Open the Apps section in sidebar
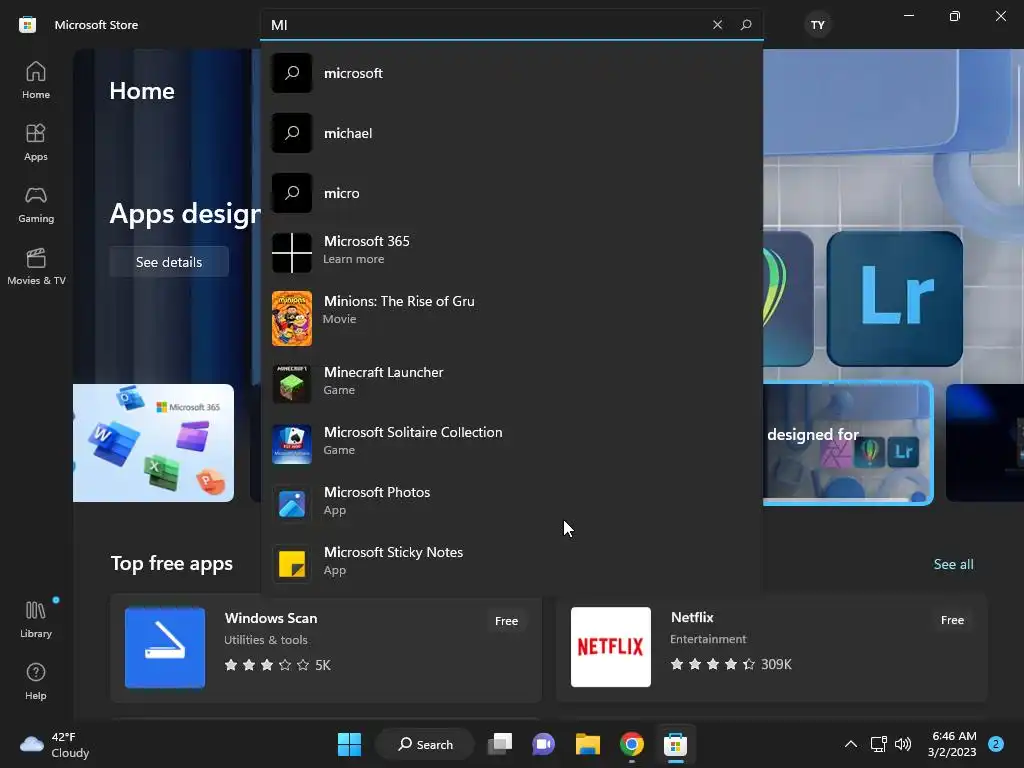1024x768 pixels. pos(36,142)
